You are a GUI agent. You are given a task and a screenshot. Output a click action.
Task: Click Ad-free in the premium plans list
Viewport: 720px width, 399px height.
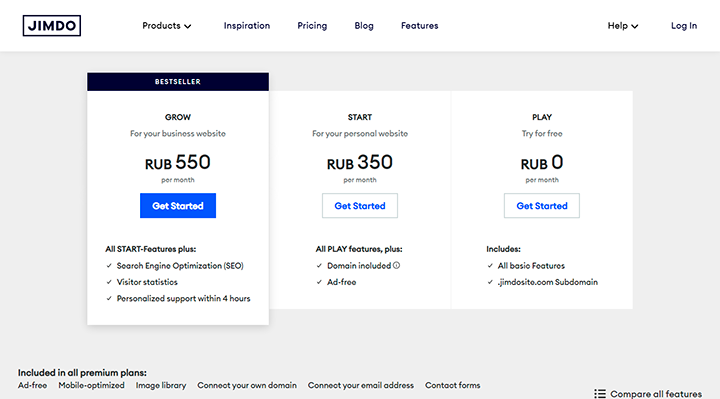[x=33, y=385]
